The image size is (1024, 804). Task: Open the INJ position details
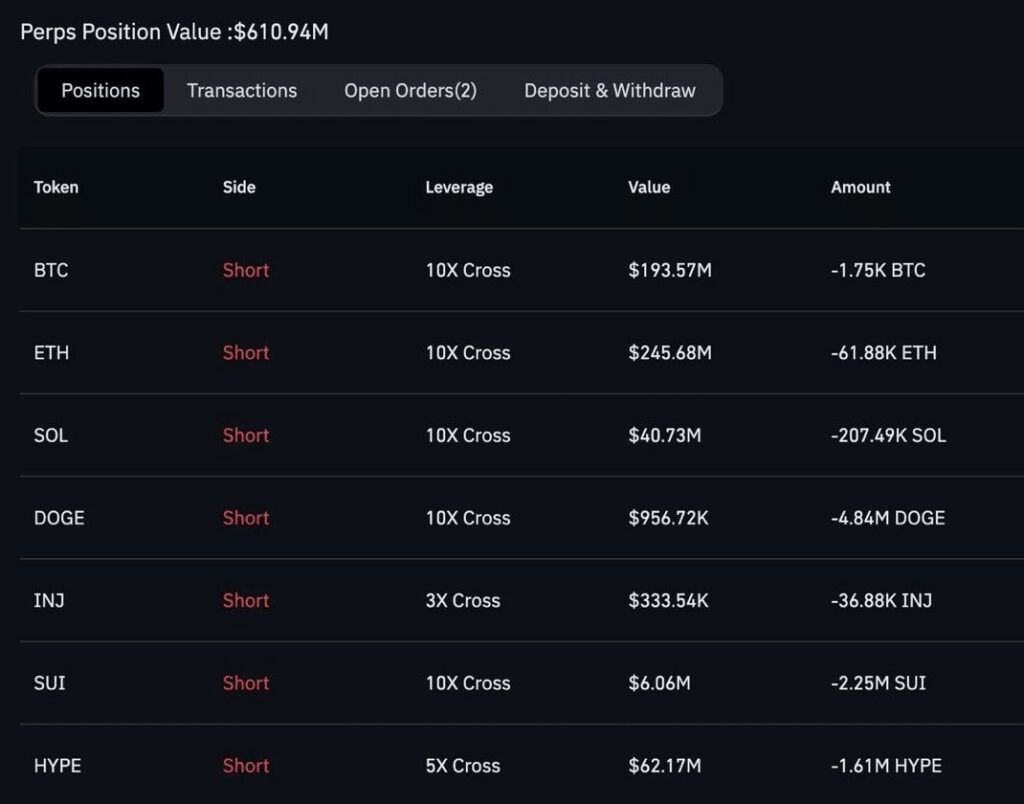[48, 600]
